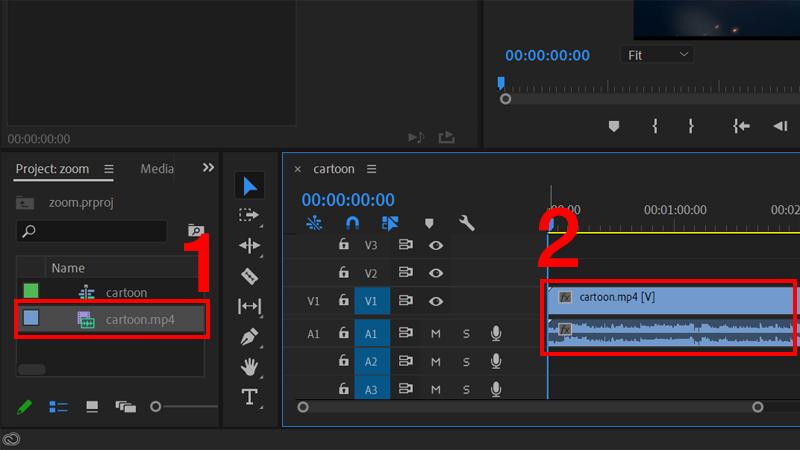Open timeline display settings wrench
Screen dimensions: 800x450
466,223
